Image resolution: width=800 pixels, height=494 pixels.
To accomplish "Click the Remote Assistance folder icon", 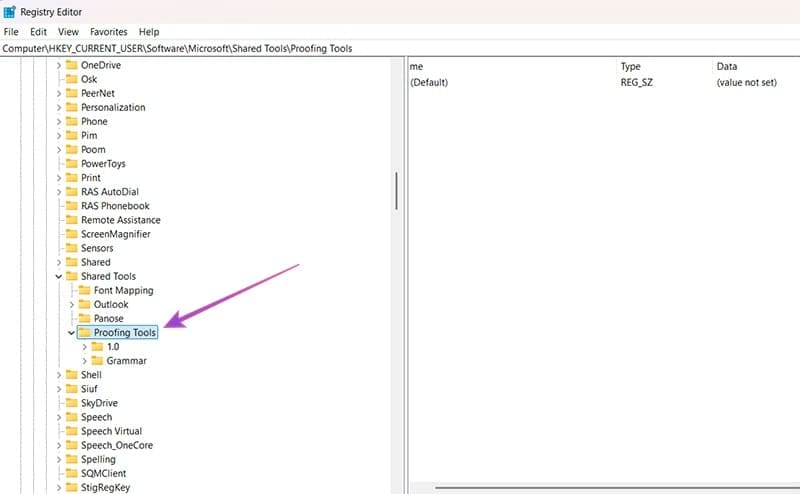I will pos(71,220).
